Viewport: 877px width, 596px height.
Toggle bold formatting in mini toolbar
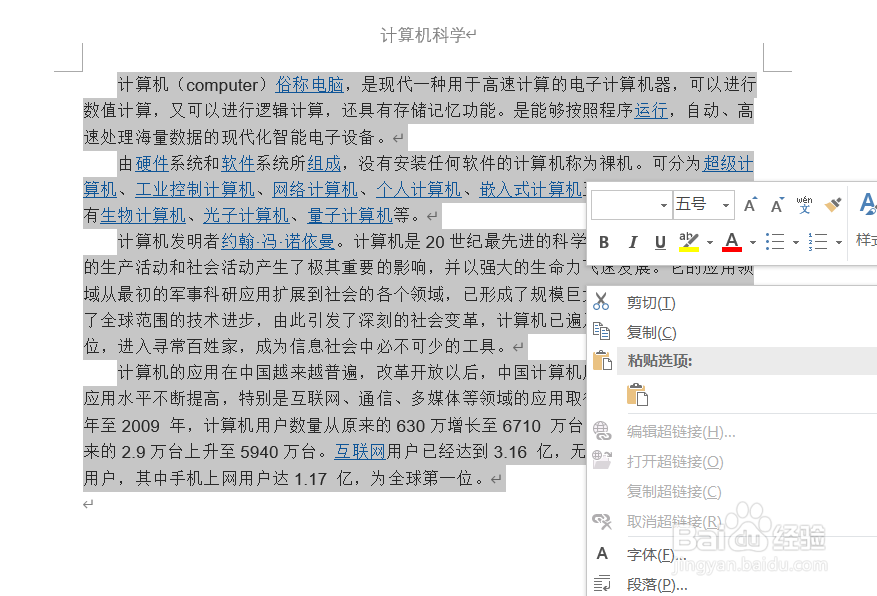pyautogui.click(x=604, y=242)
